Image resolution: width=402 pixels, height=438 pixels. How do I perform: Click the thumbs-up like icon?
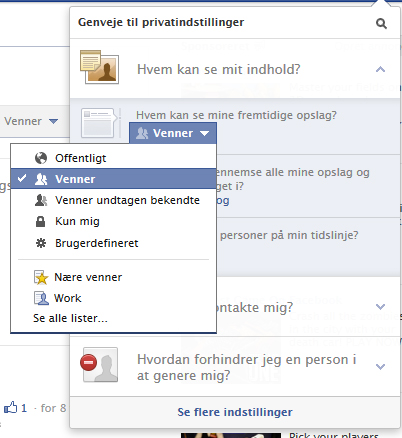pyautogui.click(x=10, y=407)
